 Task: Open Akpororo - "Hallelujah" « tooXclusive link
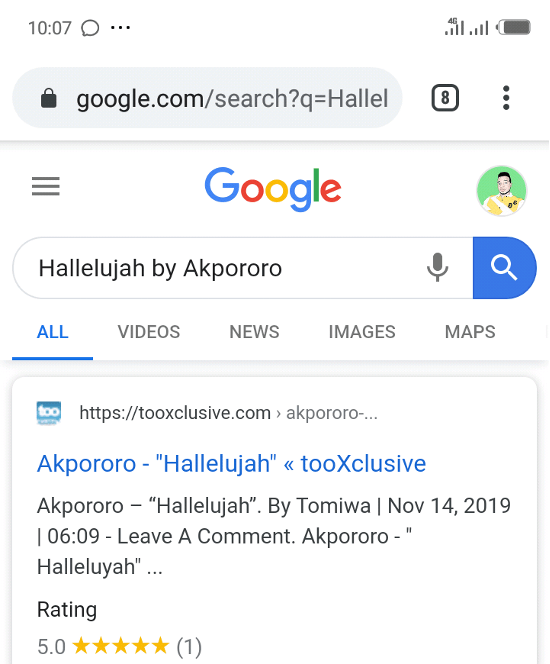tap(231, 463)
